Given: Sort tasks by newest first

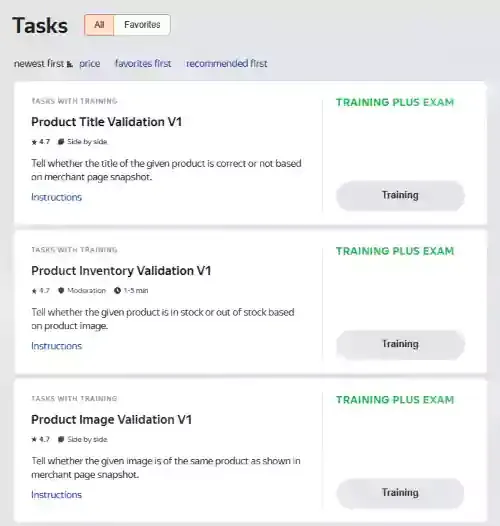Looking at the screenshot, I should tap(39, 63).
